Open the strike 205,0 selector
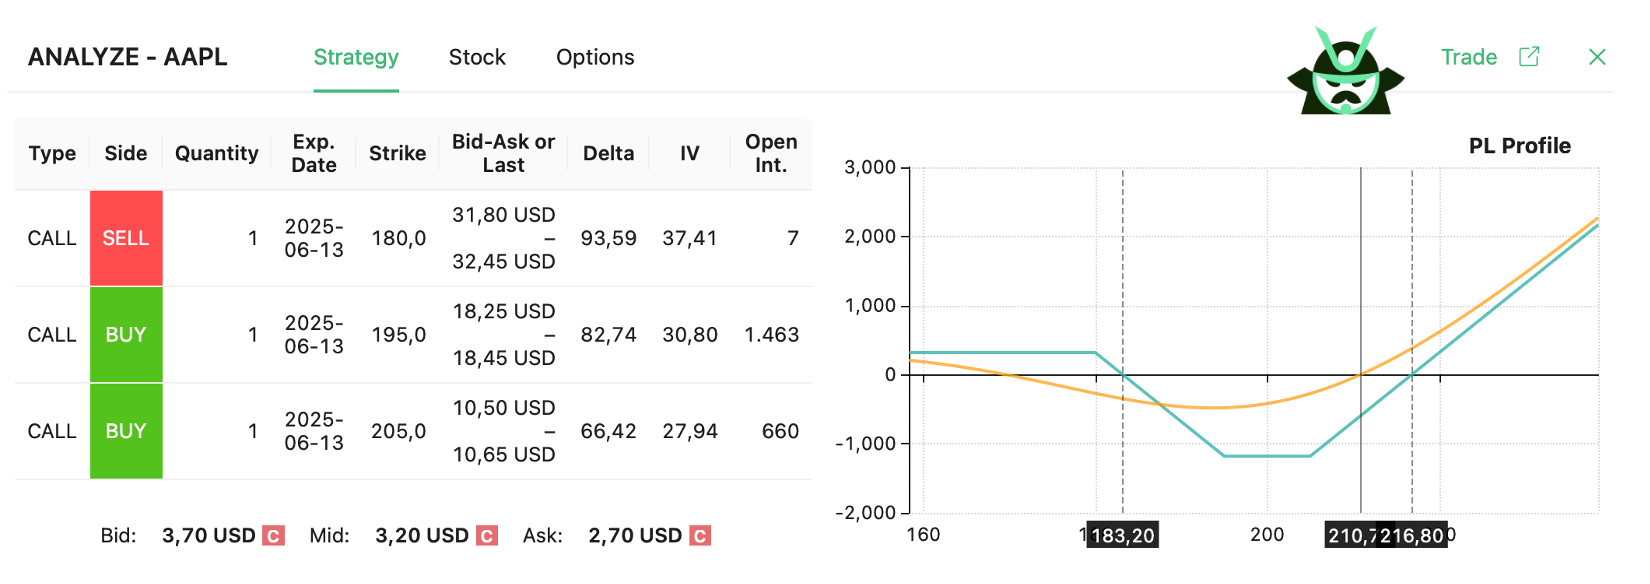1650x584 pixels. [398, 431]
